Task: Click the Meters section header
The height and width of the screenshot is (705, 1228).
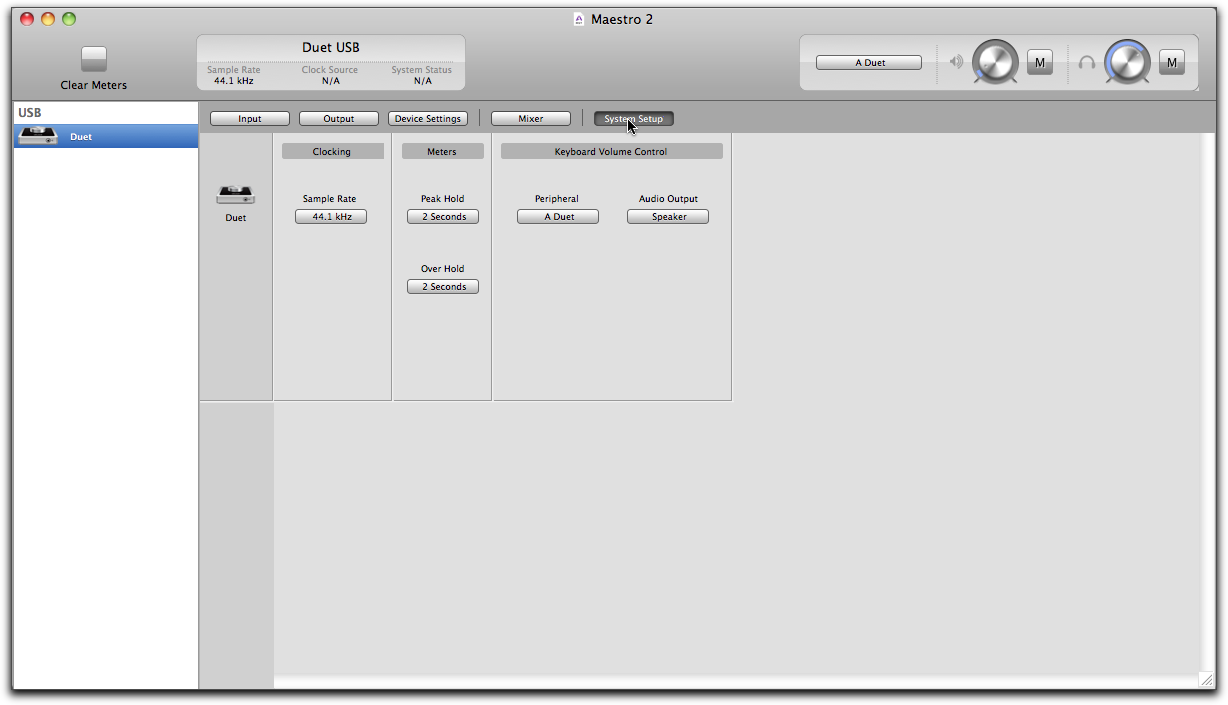Action: click(x=442, y=152)
